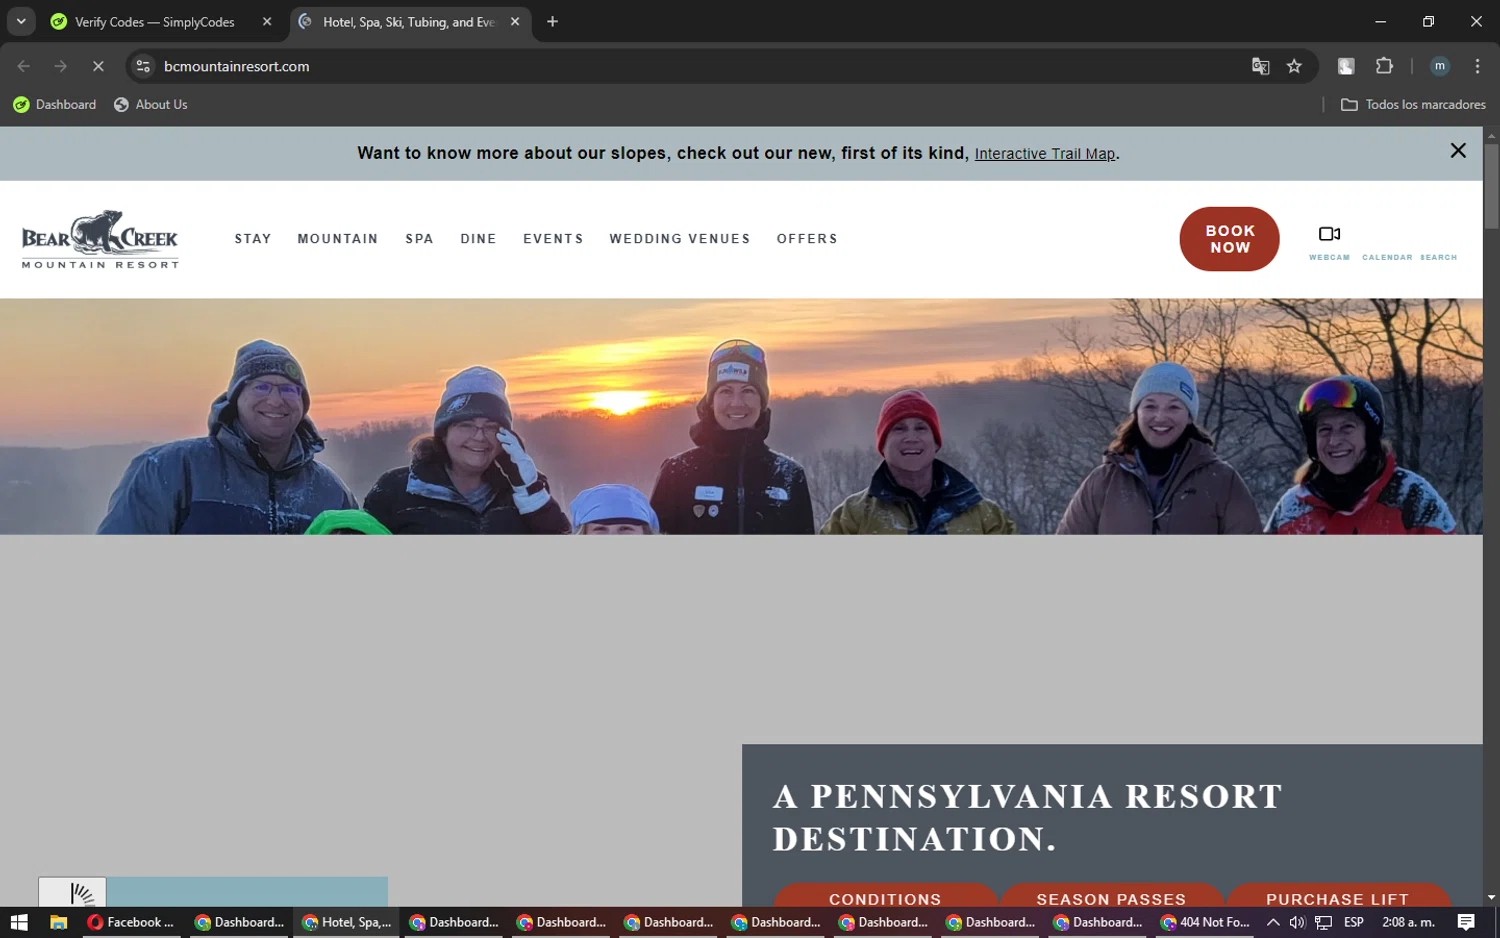Screen dimensions: 1500x938
Task: Open the tab search dropdown chevron
Action: coord(21,21)
